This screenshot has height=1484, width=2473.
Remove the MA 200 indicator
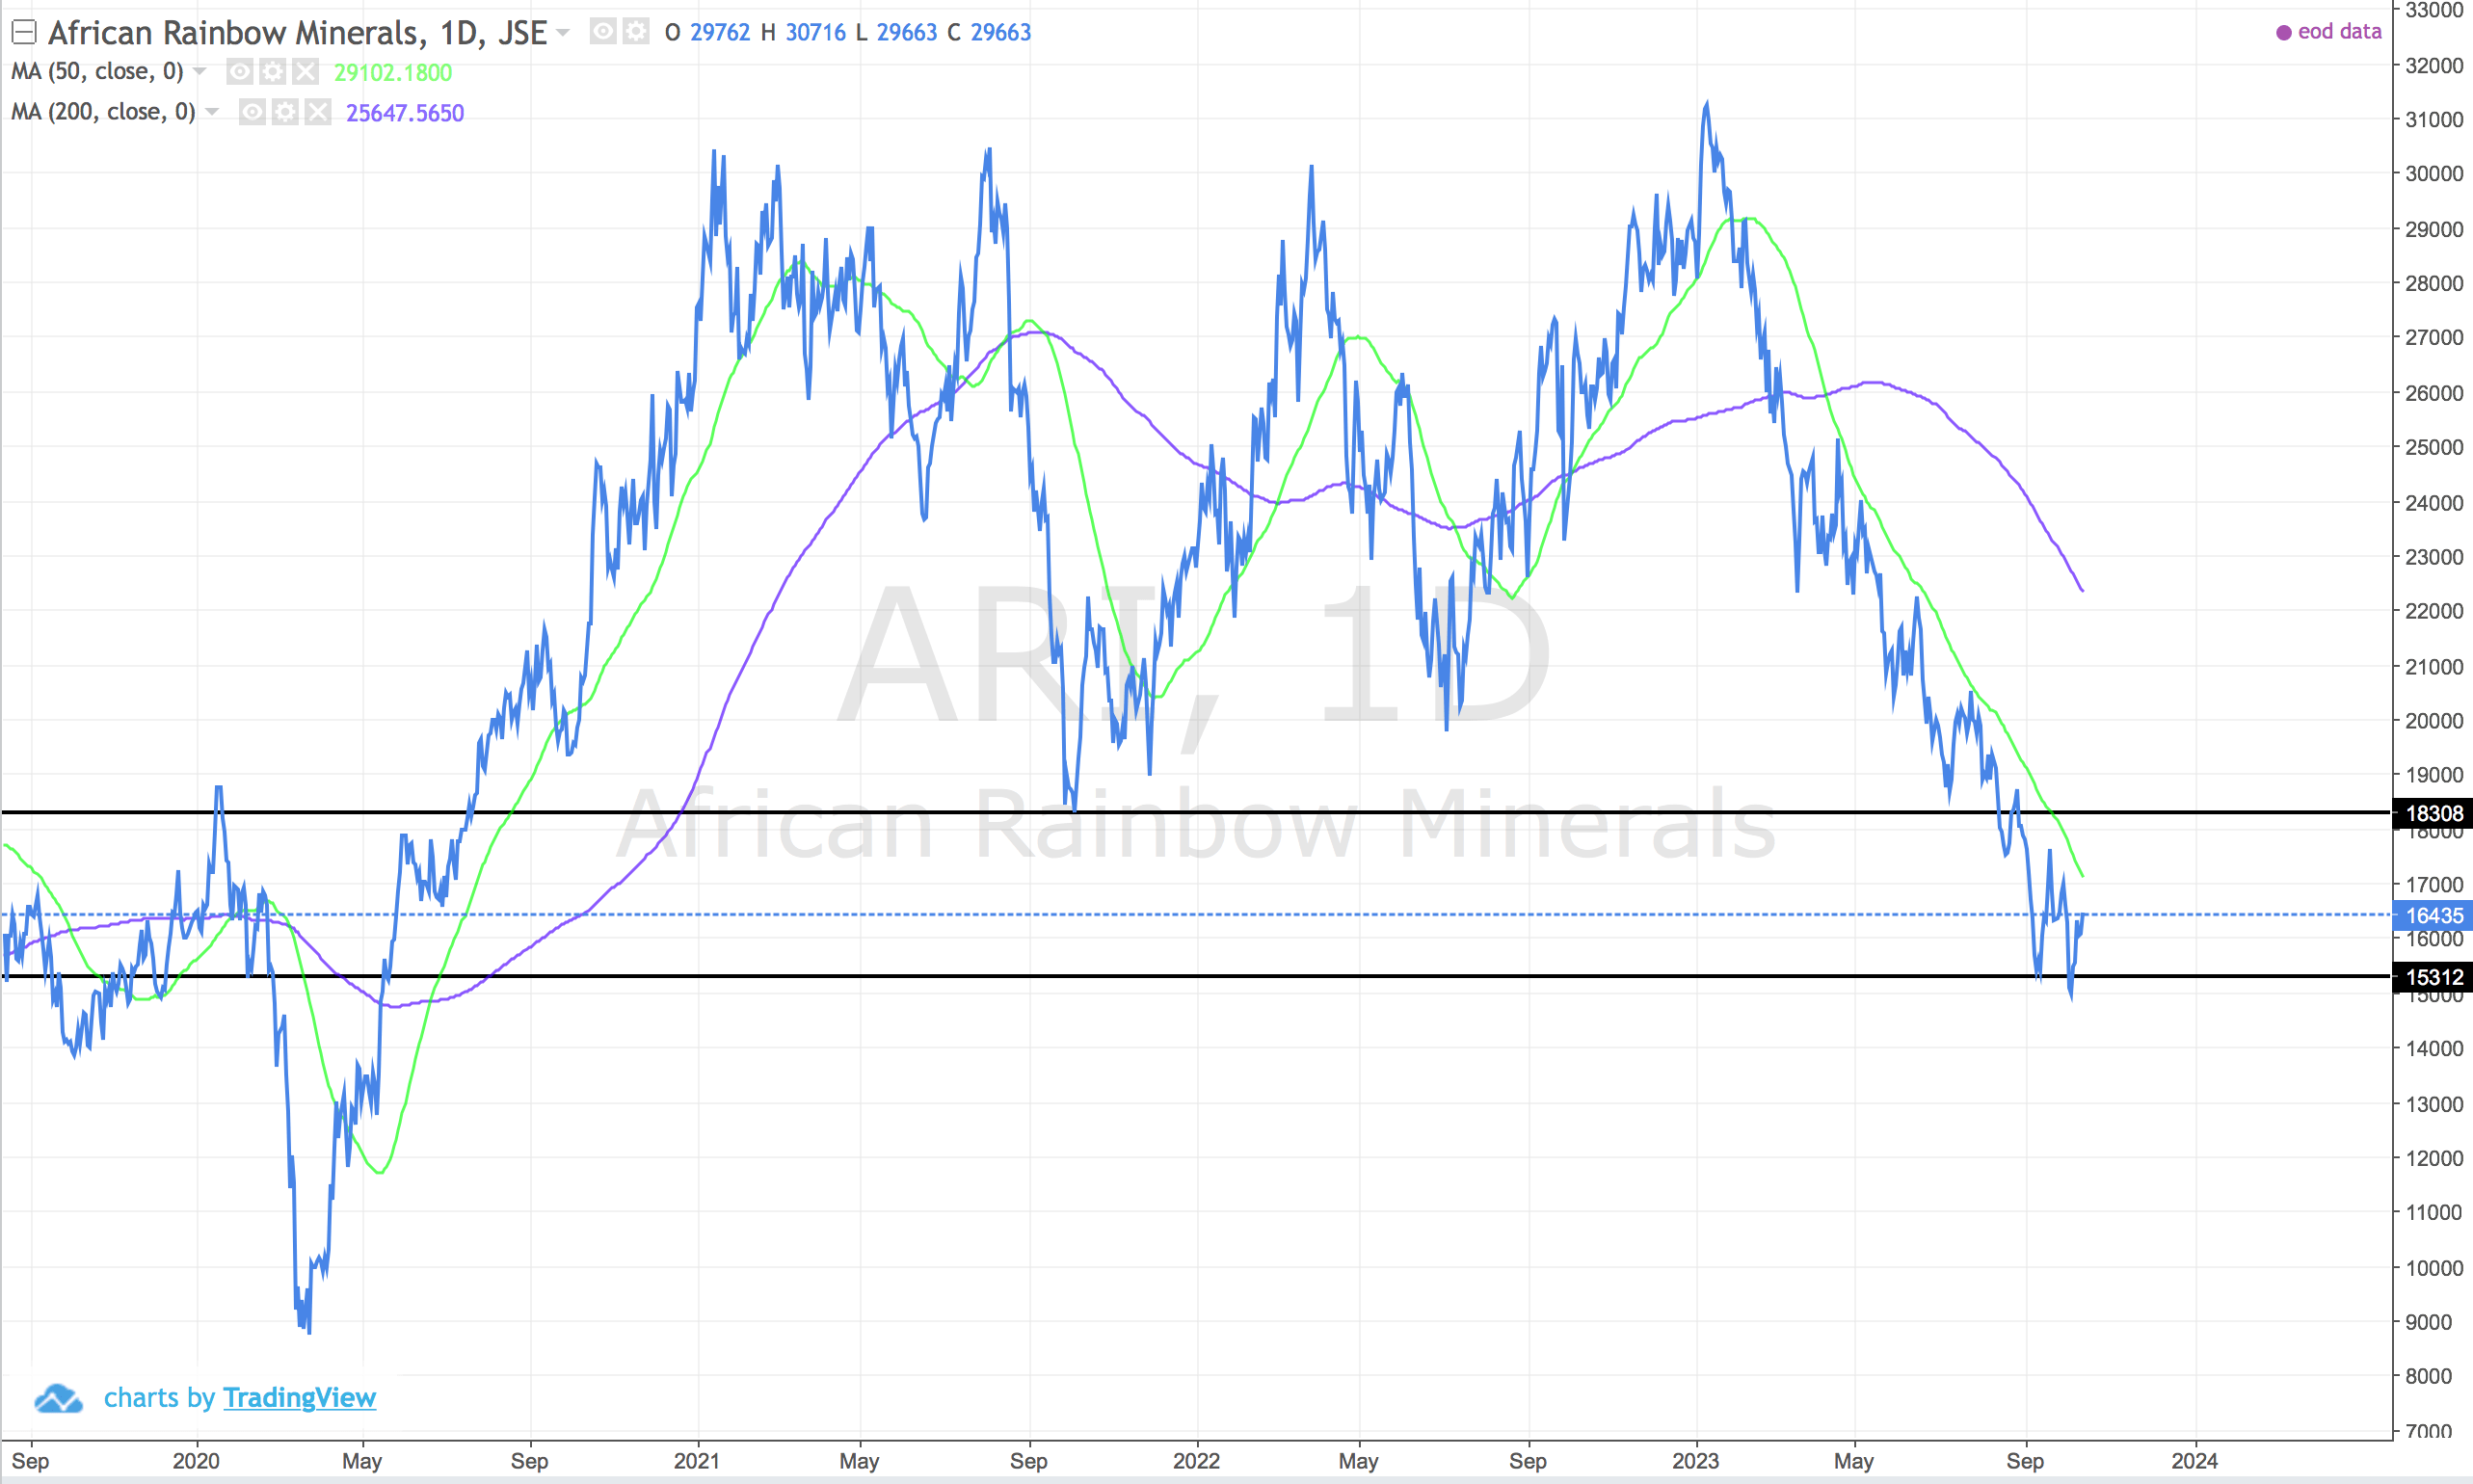318,112
